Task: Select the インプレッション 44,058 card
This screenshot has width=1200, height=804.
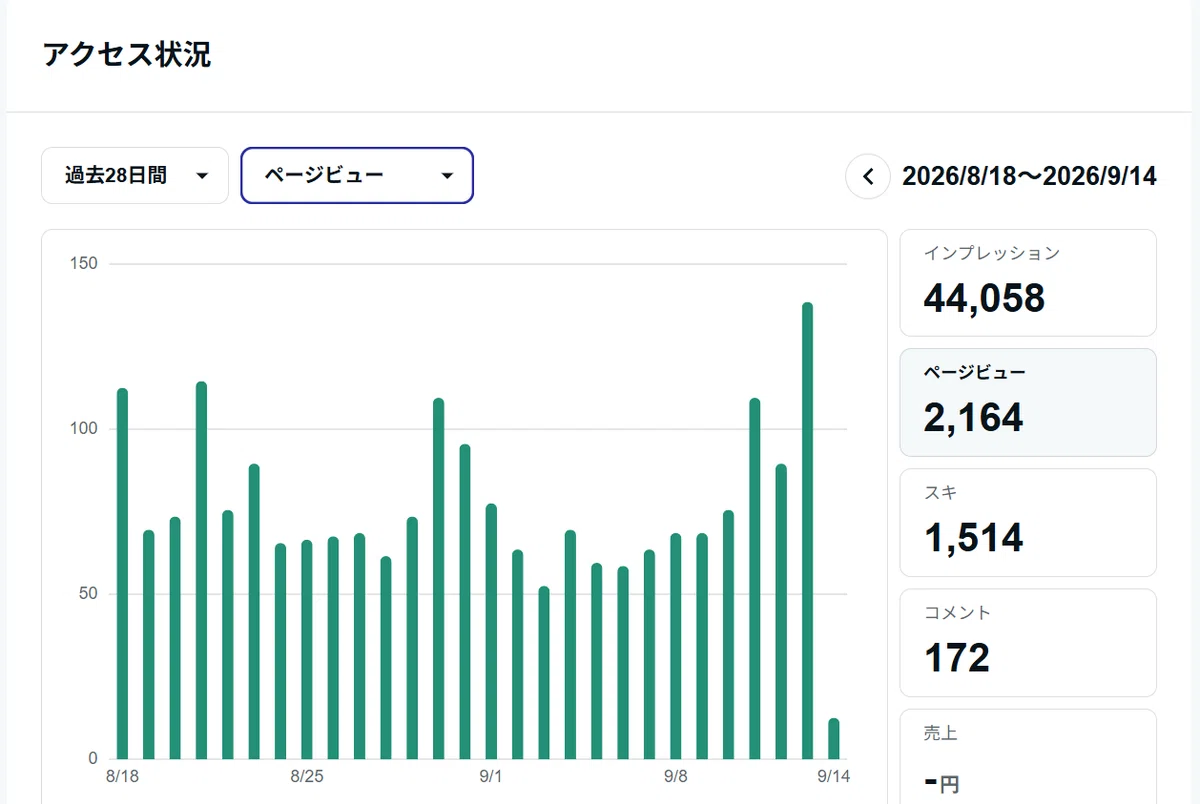Action: tap(1028, 283)
